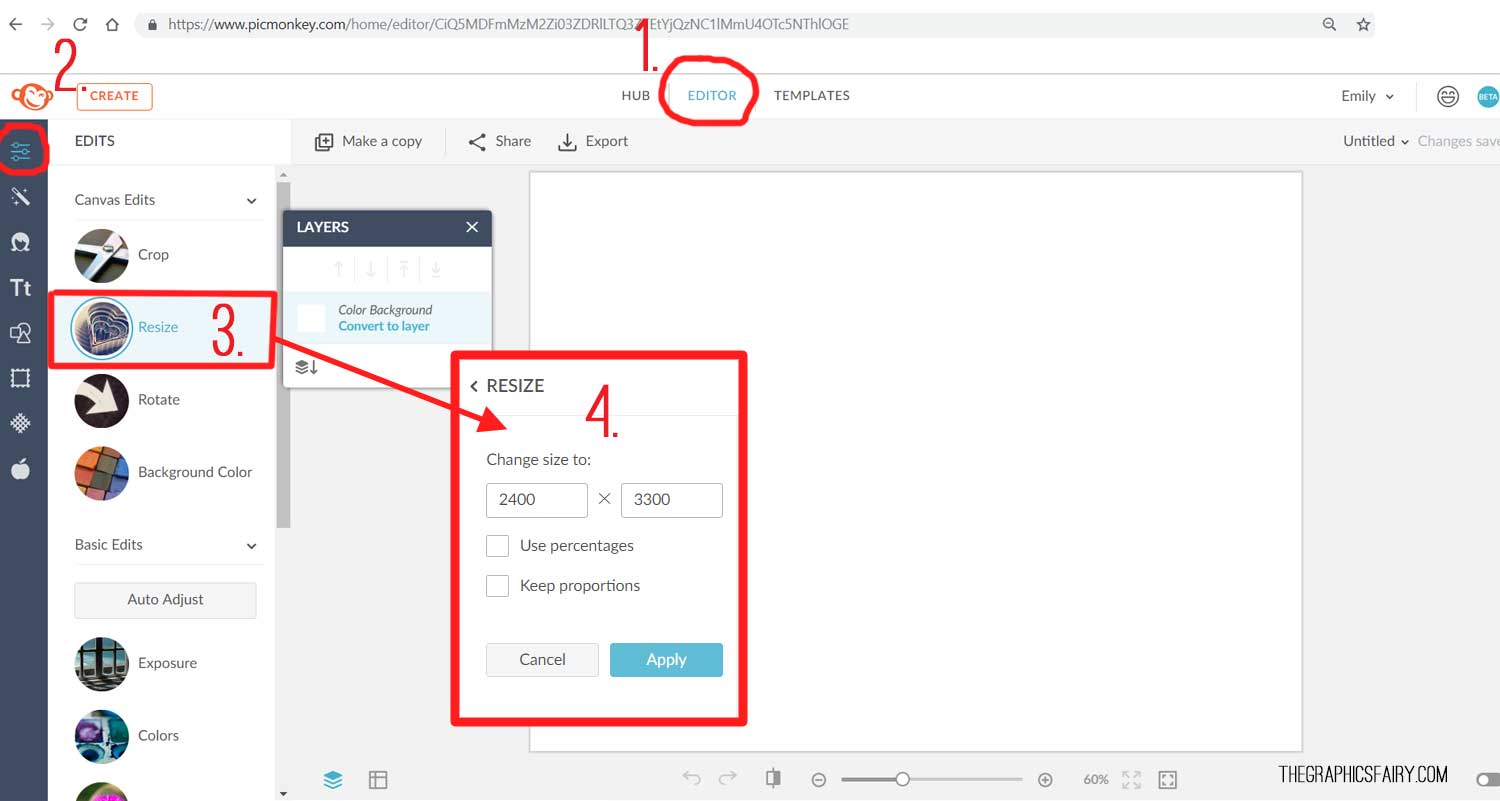
Task: Open the Emily account dropdown
Action: tap(1367, 96)
